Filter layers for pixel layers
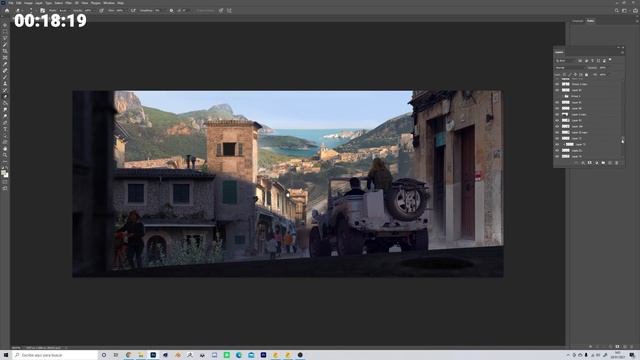 click(x=580, y=61)
